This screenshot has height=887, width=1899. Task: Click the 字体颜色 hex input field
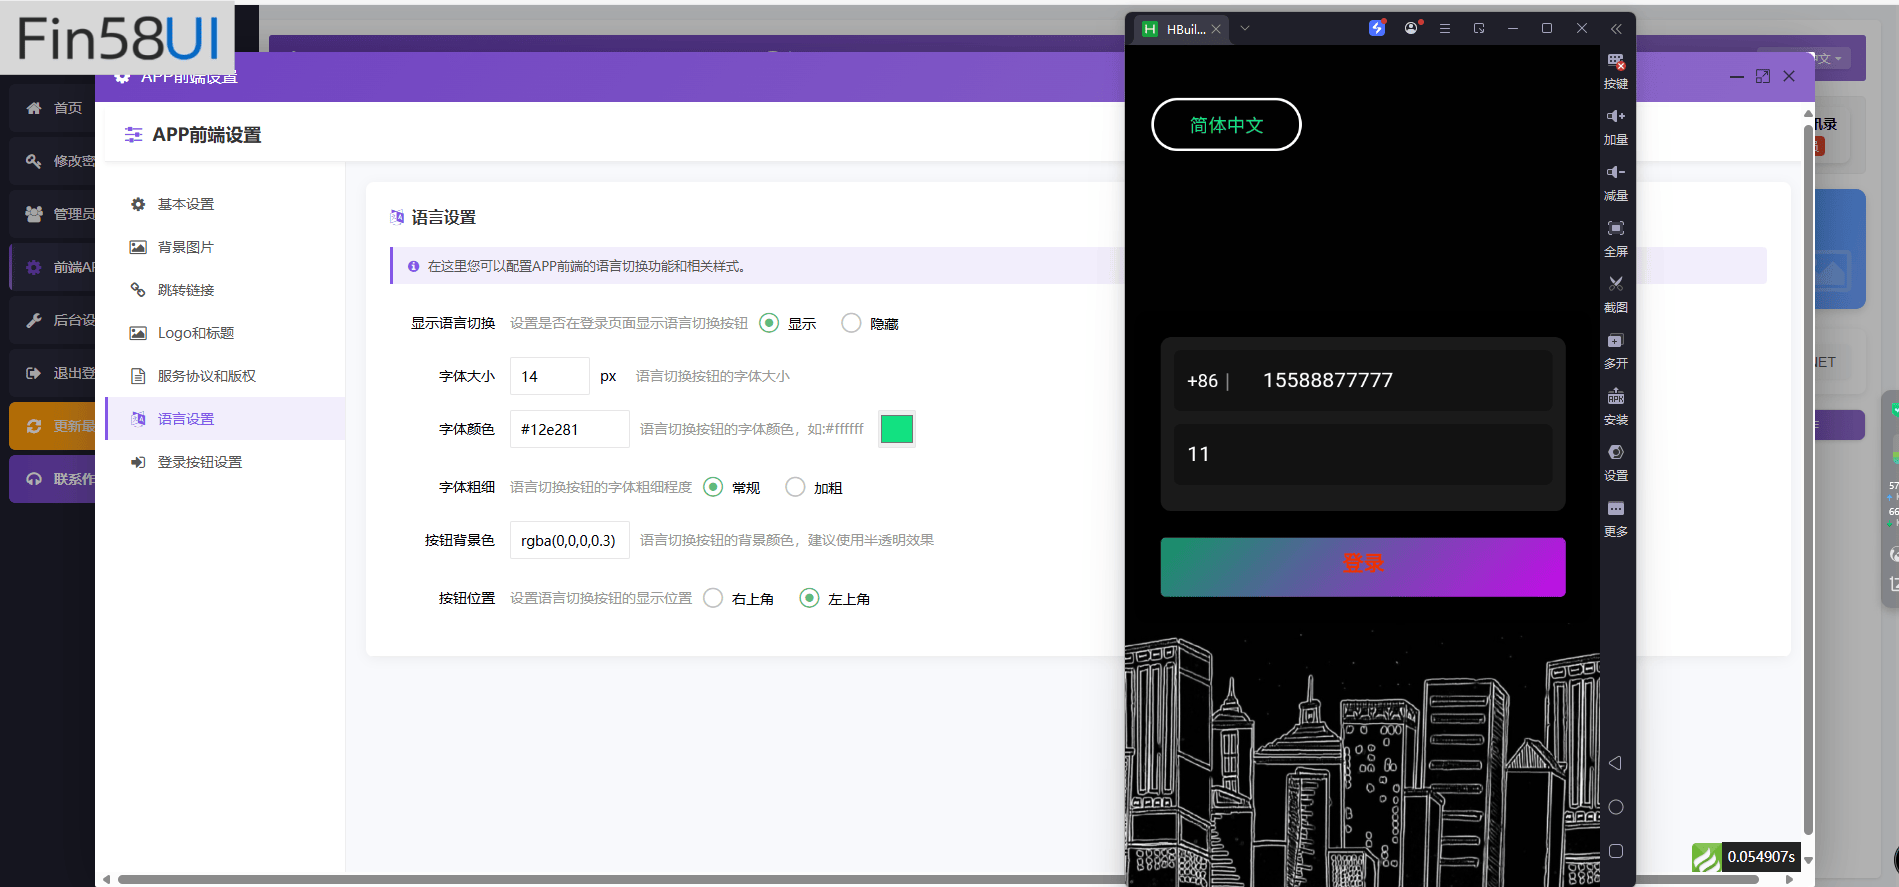click(569, 429)
